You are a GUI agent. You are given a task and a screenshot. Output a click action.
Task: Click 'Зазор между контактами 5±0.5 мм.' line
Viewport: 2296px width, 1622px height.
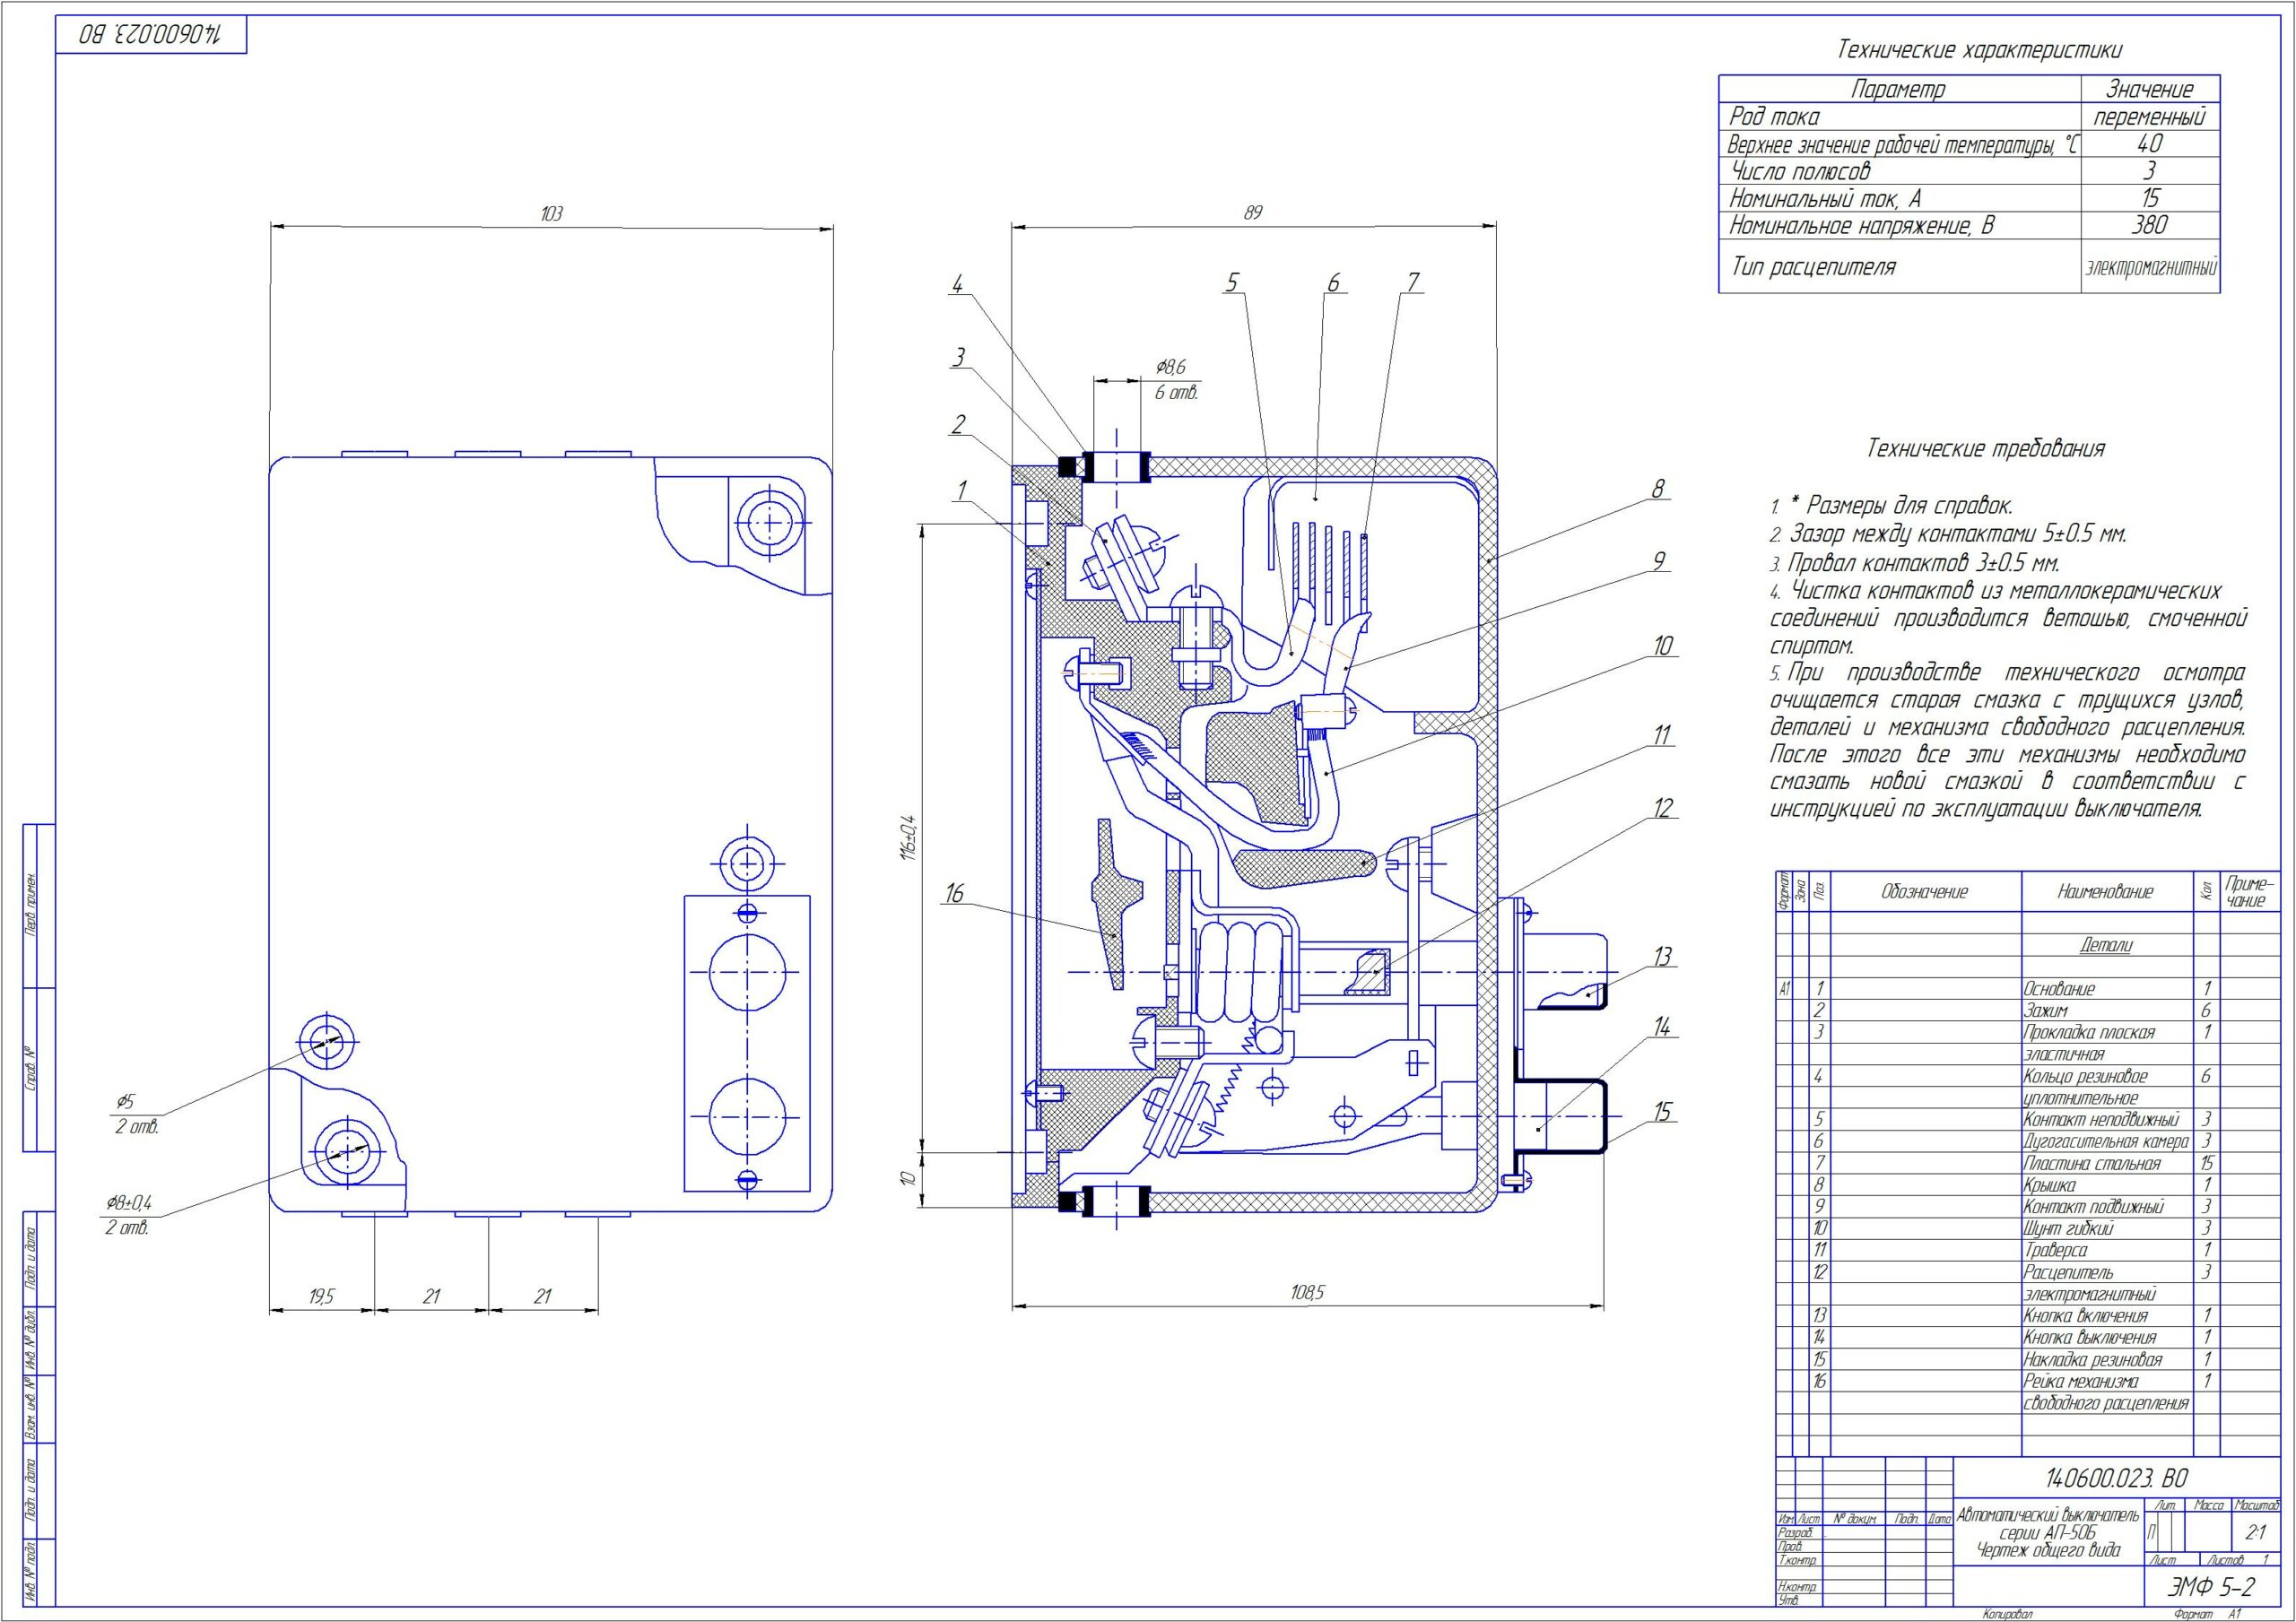1958,535
